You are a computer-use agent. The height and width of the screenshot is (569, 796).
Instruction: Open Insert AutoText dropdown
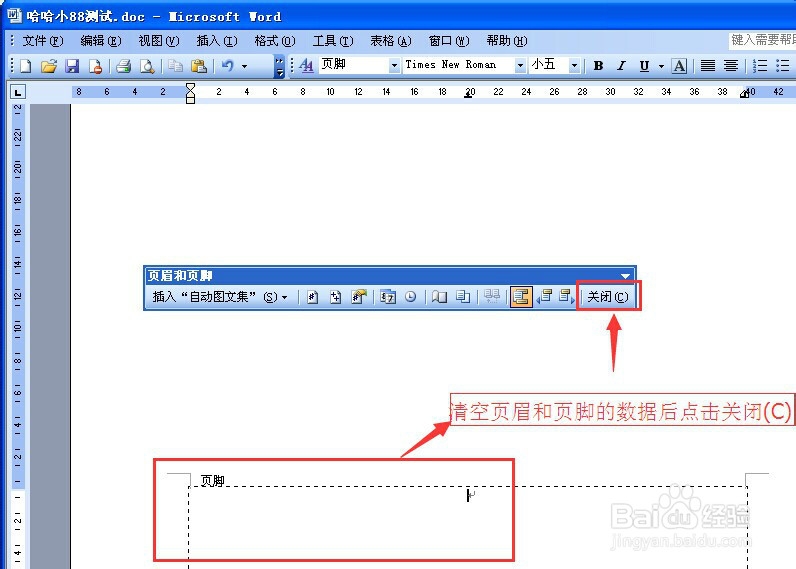pos(220,296)
